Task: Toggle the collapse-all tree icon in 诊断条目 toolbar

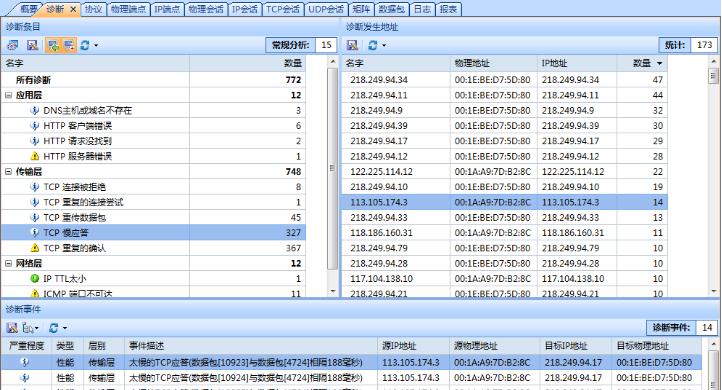Action: [x=69, y=45]
